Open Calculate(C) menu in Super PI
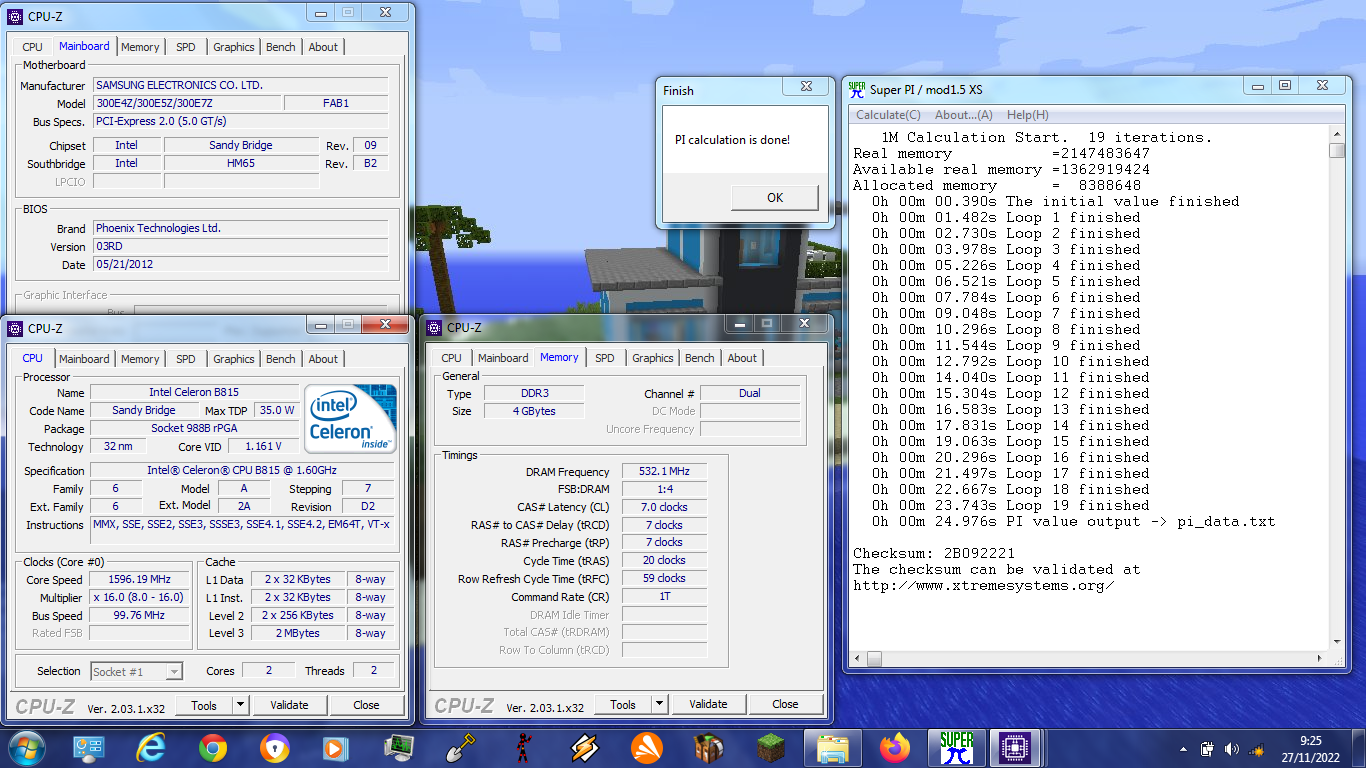1366x768 pixels. pos(888,115)
